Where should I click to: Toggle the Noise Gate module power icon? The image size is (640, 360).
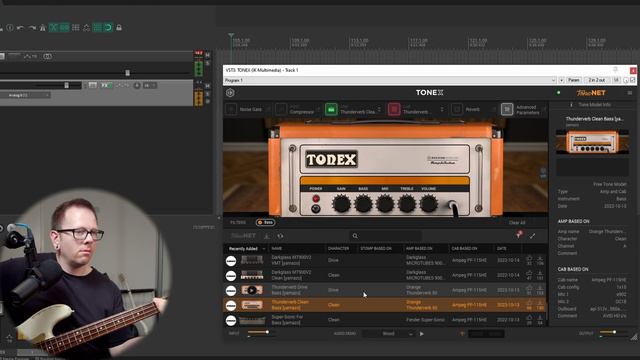pyautogui.click(x=231, y=109)
